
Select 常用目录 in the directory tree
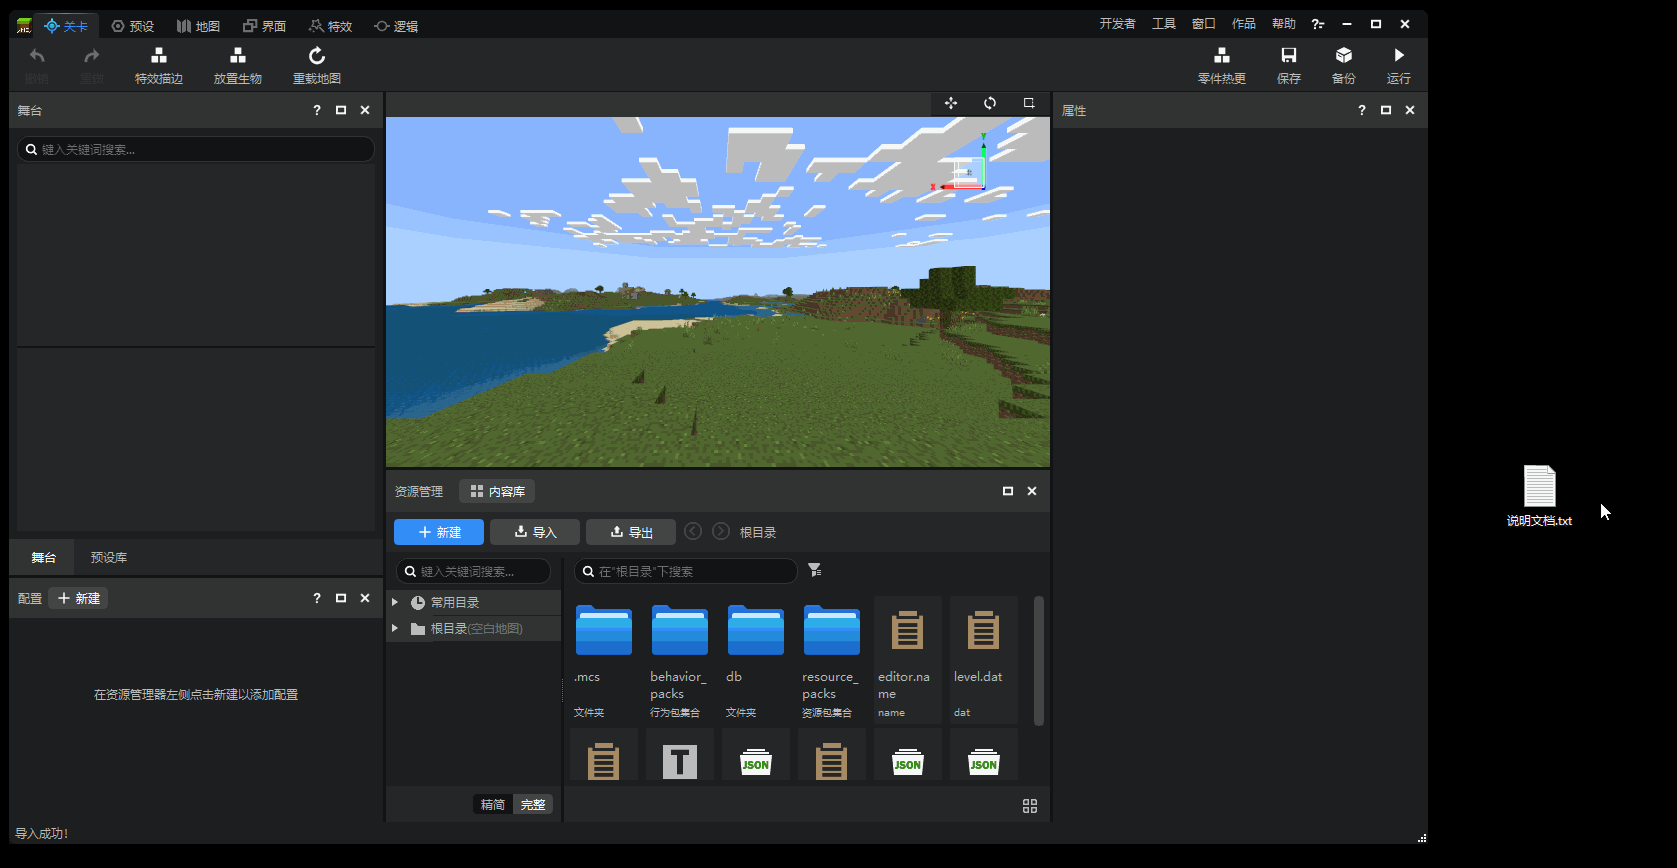[474, 602]
